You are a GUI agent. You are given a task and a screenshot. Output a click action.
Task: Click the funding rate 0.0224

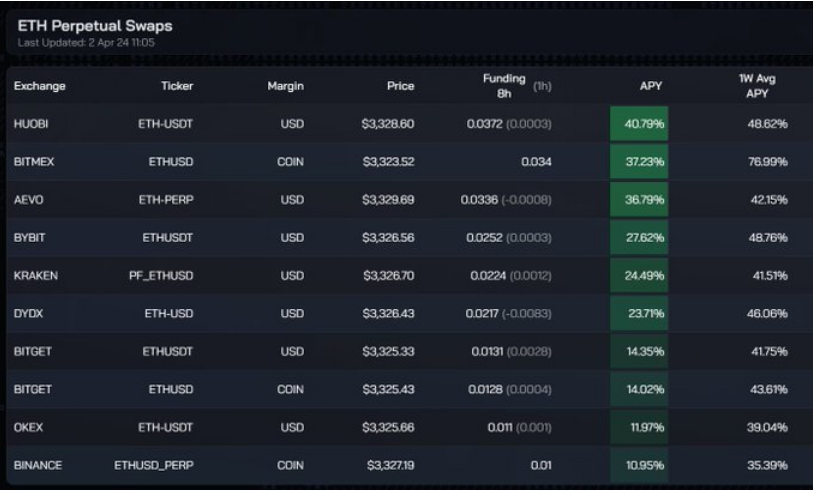tap(488, 275)
